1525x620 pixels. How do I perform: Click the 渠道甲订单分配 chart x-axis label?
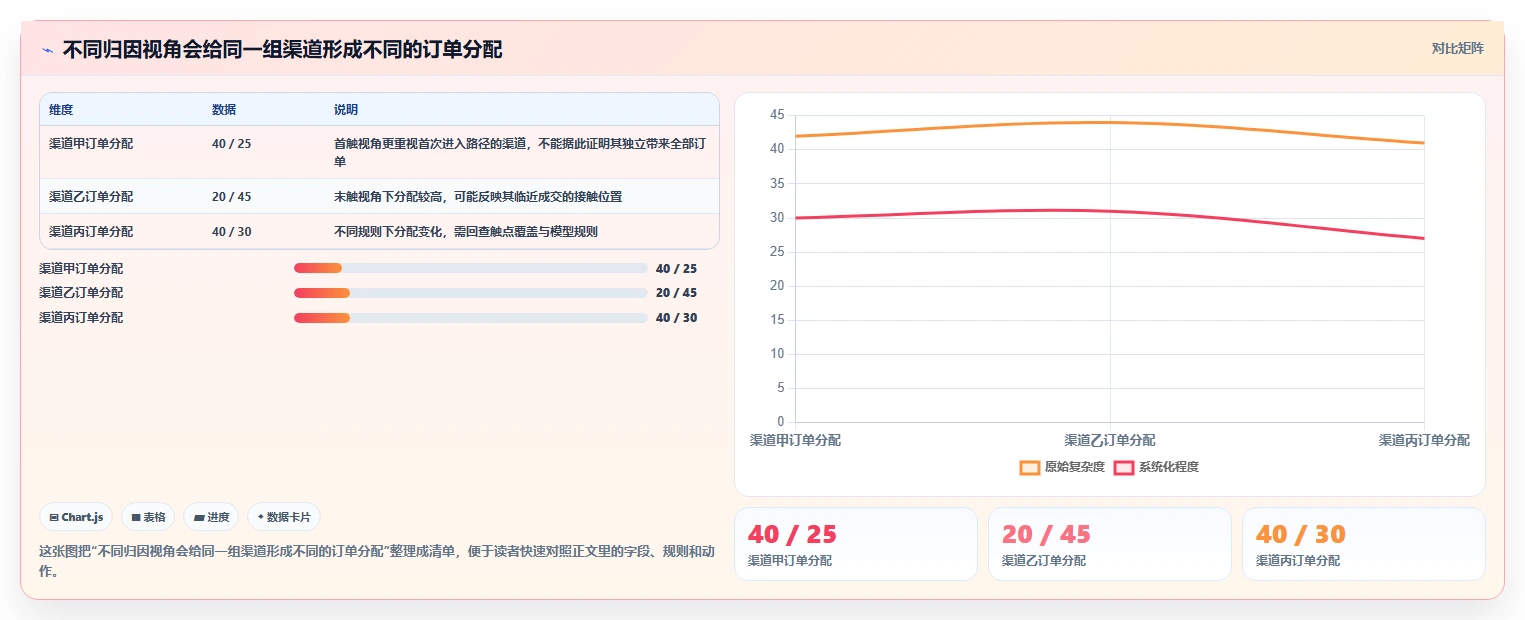point(795,440)
